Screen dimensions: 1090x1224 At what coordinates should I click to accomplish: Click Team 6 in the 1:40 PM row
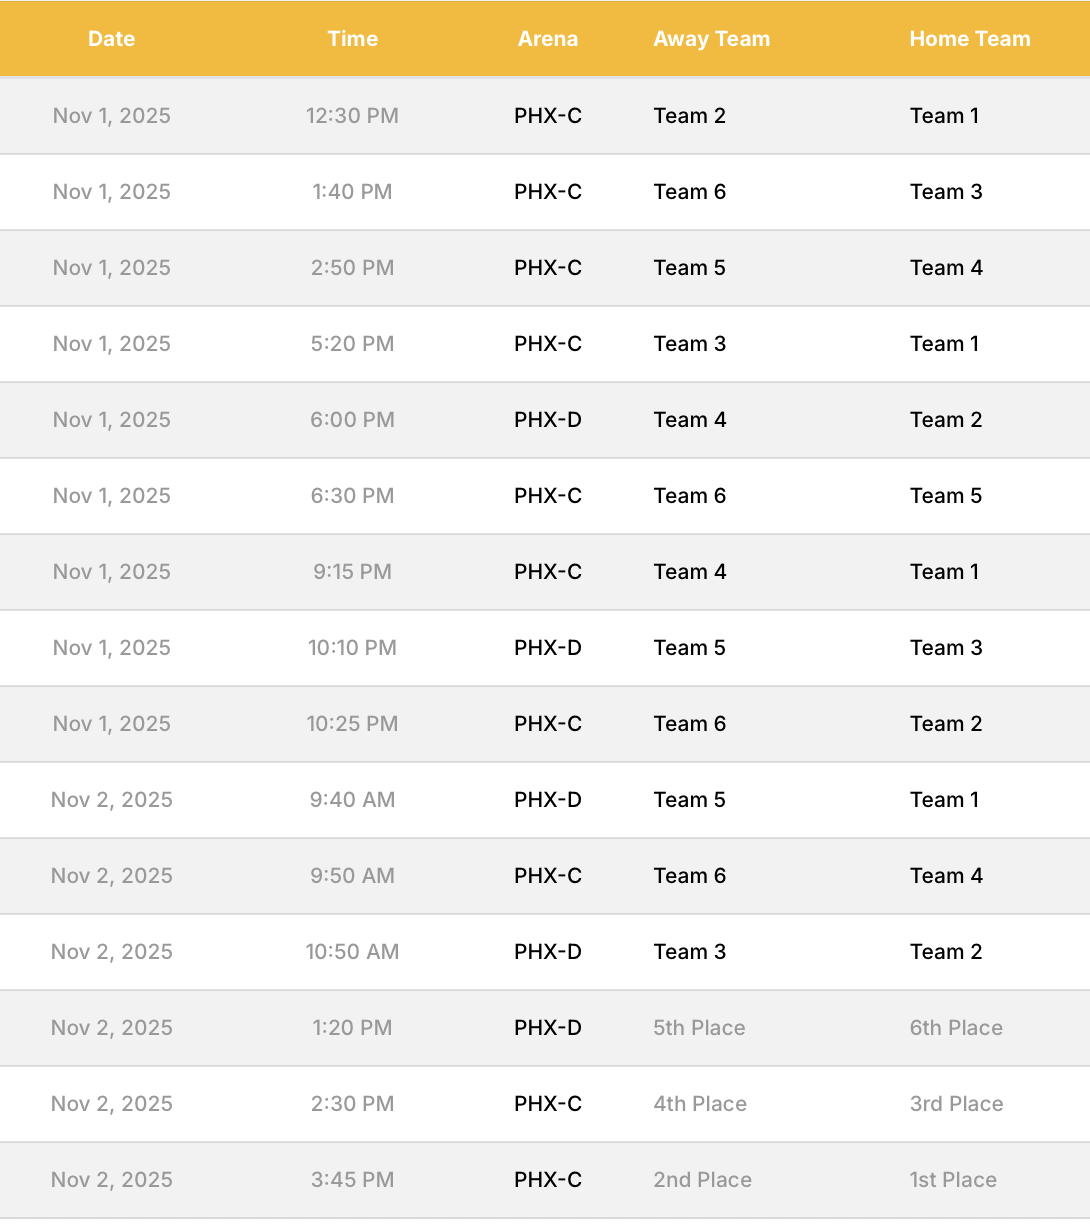pyautogui.click(x=689, y=192)
